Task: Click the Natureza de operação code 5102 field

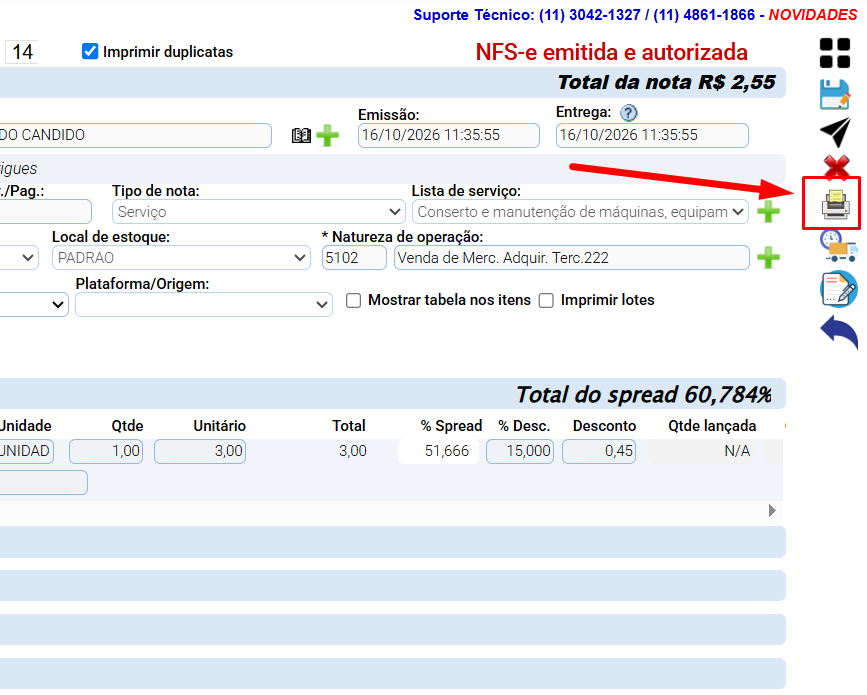Action: pyautogui.click(x=354, y=258)
